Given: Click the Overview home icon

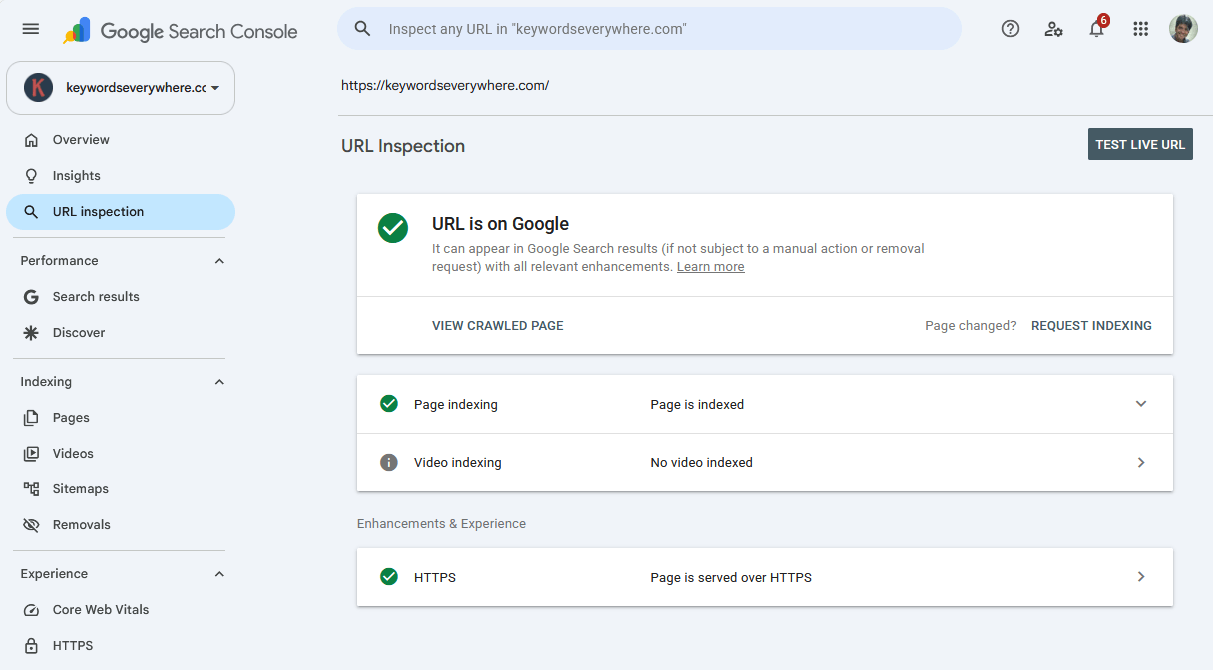Looking at the screenshot, I should click(x=32, y=140).
